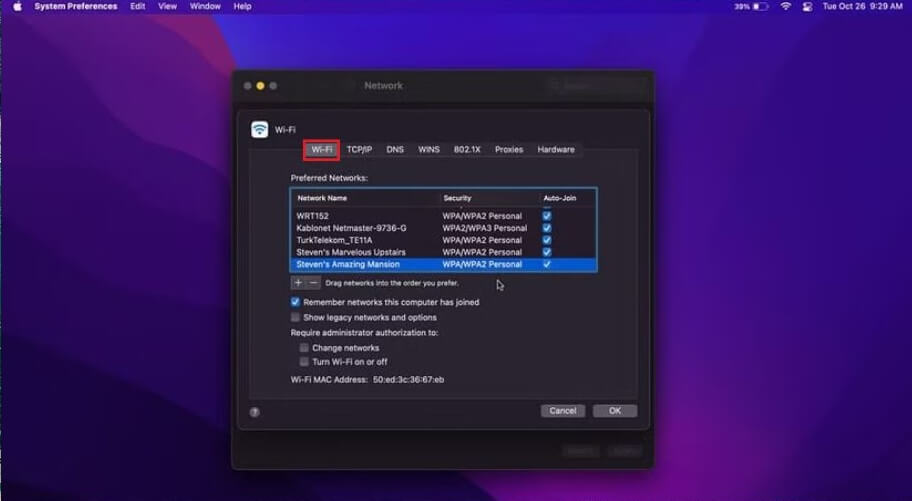Select the Kablonet Netmaster-9736-G network
The image size is (912, 501).
[x=443, y=228]
